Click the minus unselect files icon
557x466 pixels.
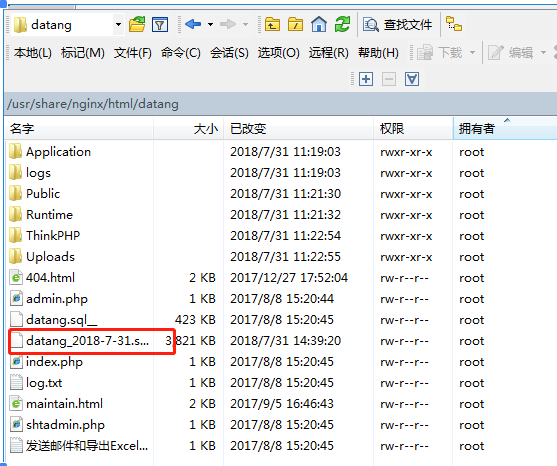point(389,79)
